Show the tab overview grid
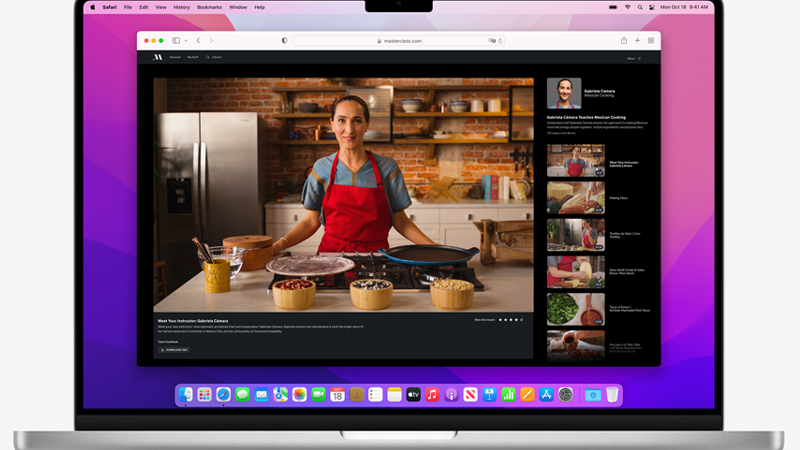Image resolution: width=800 pixels, height=450 pixels. 651,40
